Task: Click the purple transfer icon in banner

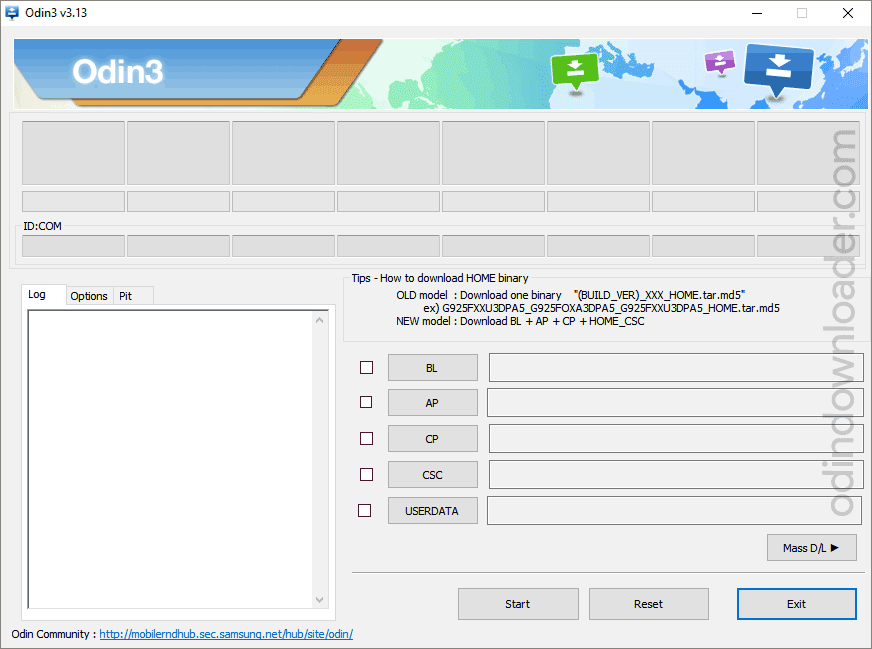Action: tap(720, 62)
